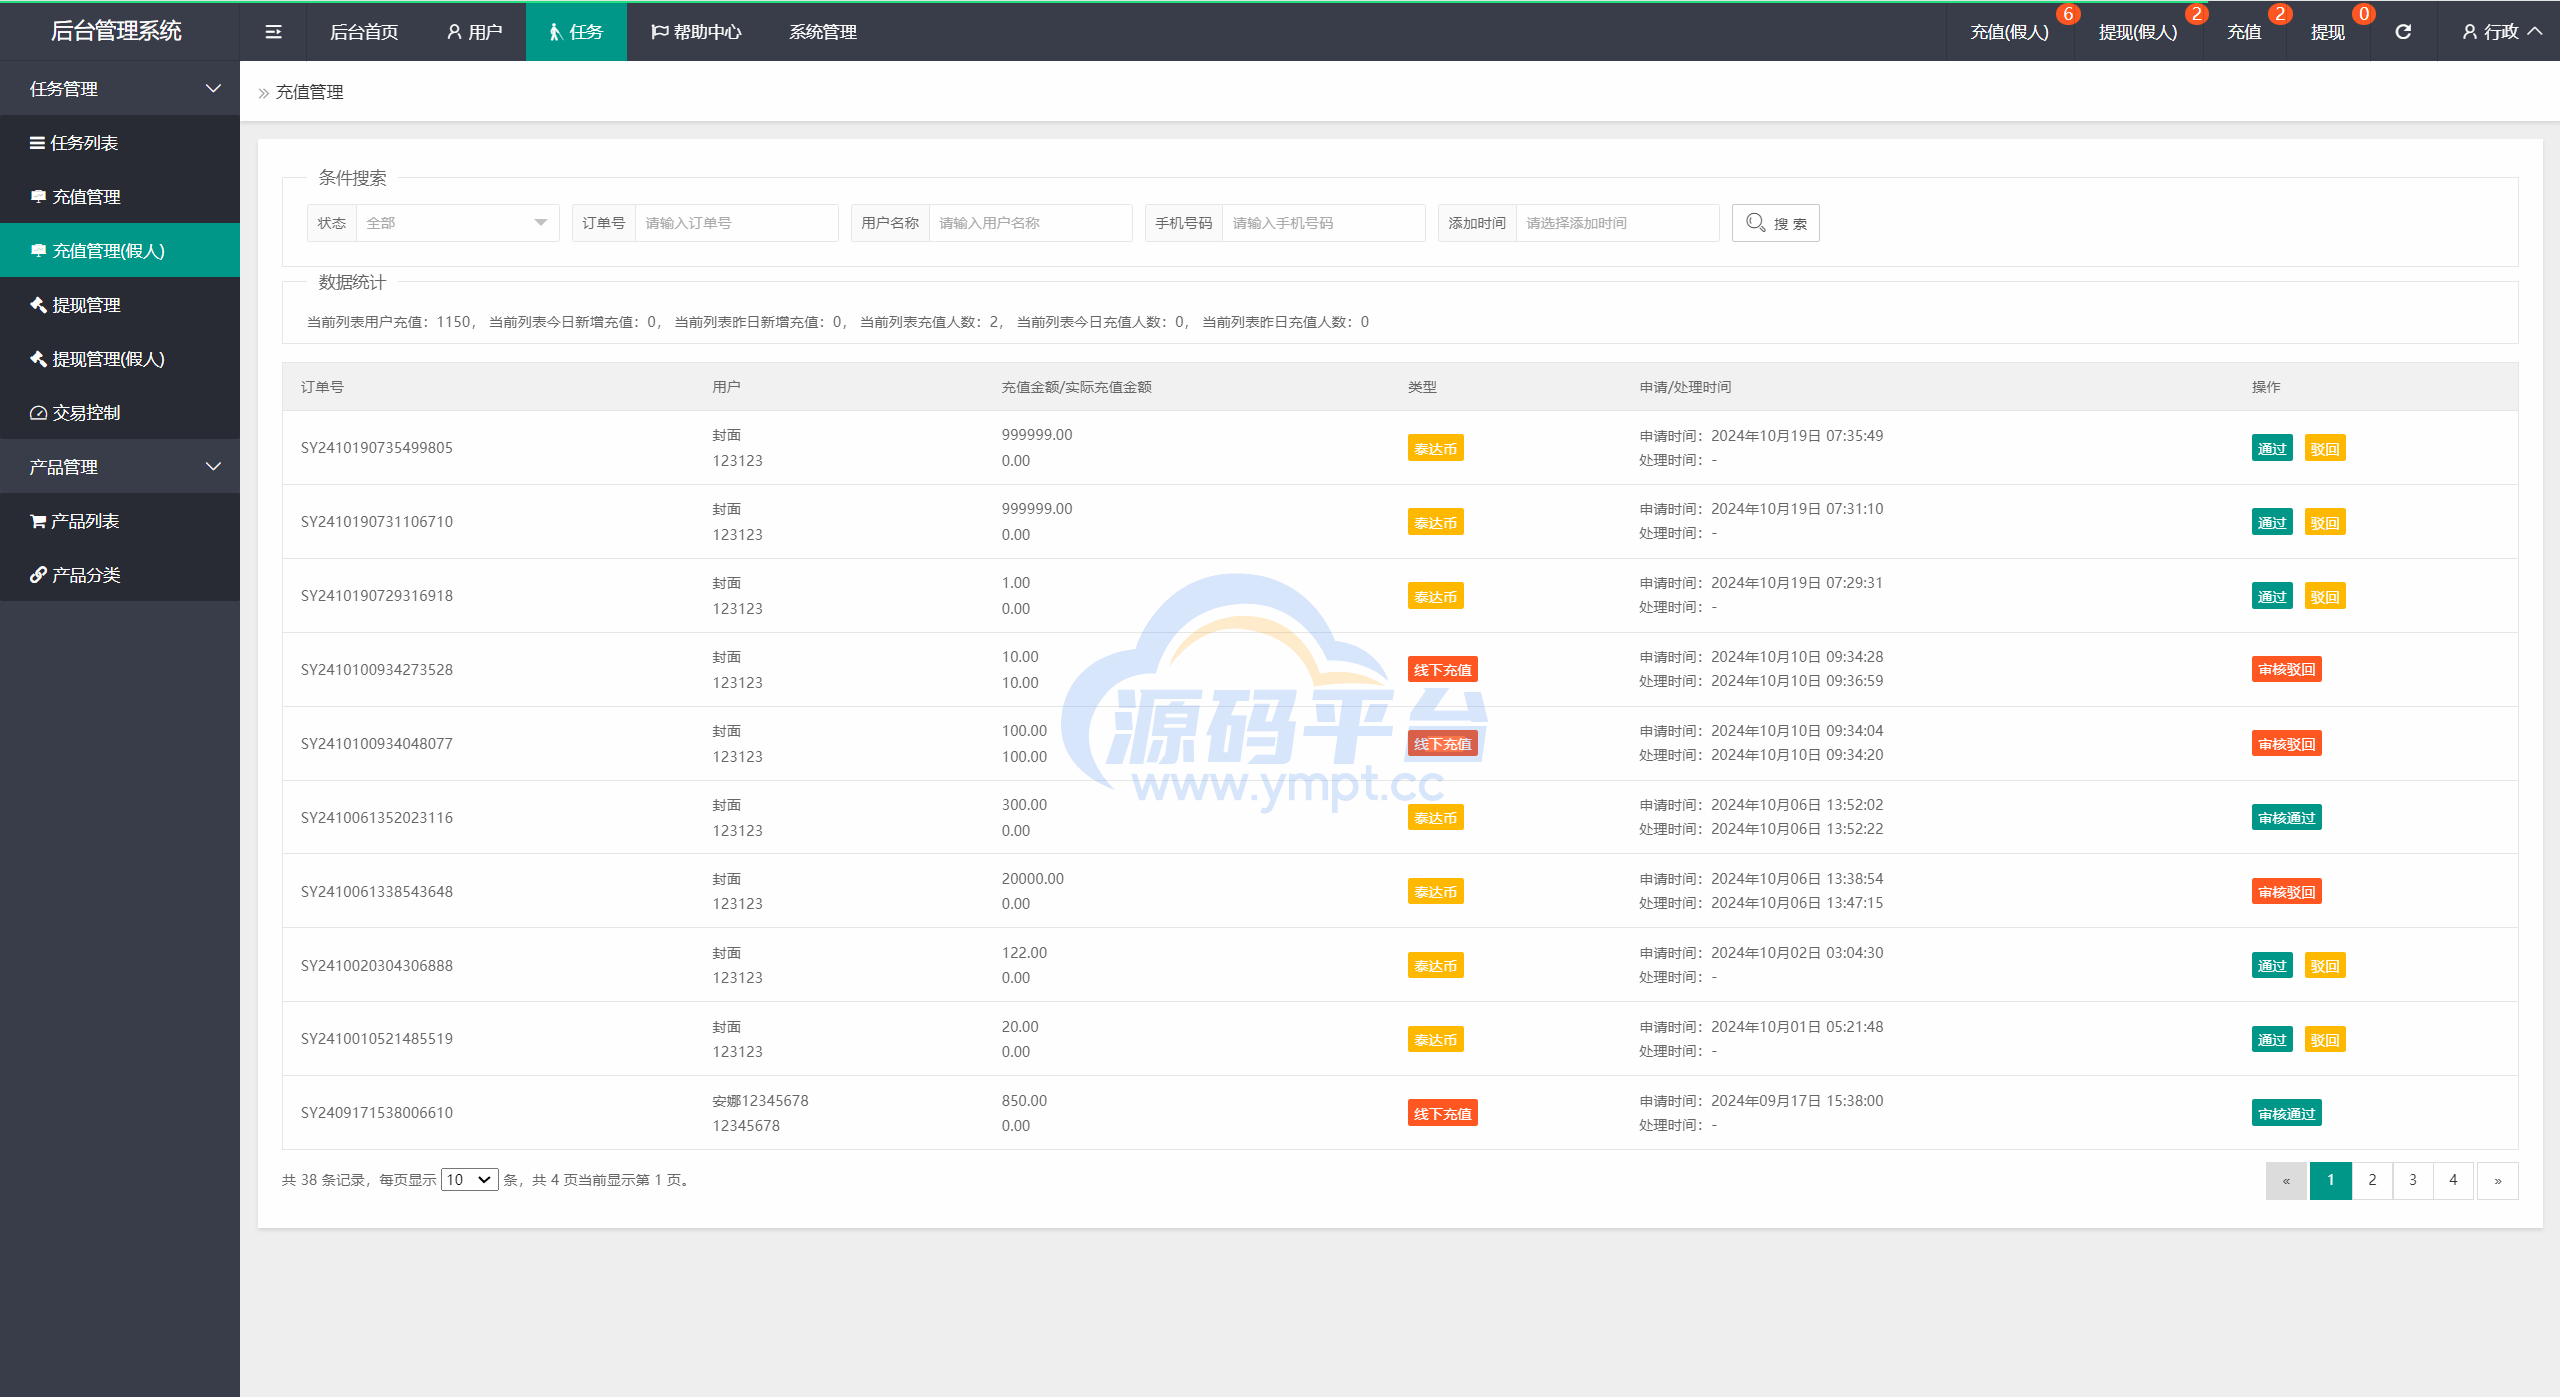This screenshot has height=1397, width=2560.
Task: Open the 行政 user account menu
Action: point(2500,32)
